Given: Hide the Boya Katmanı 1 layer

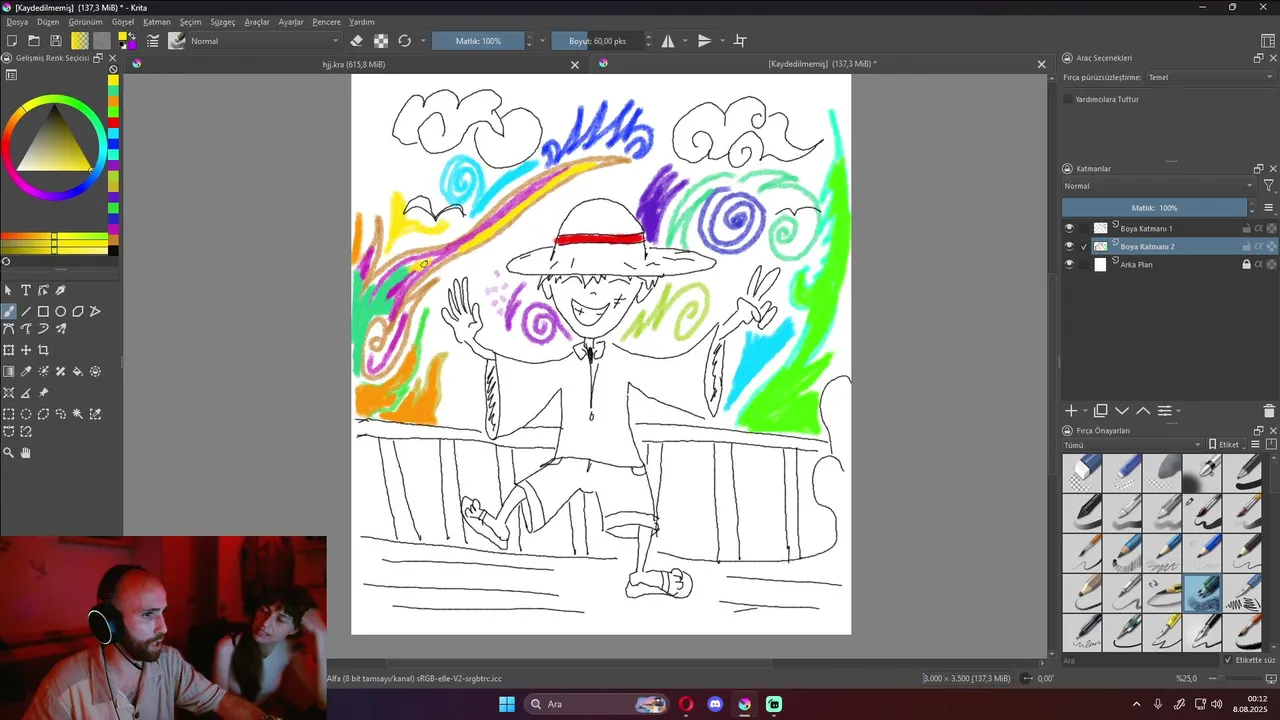Looking at the screenshot, I should point(1069,228).
